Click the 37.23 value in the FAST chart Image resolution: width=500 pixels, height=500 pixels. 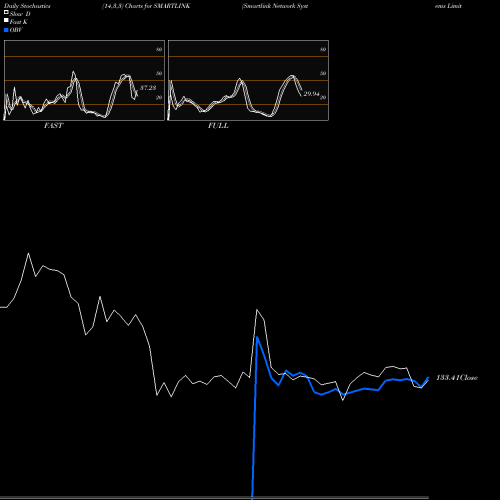tap(148, 88)
